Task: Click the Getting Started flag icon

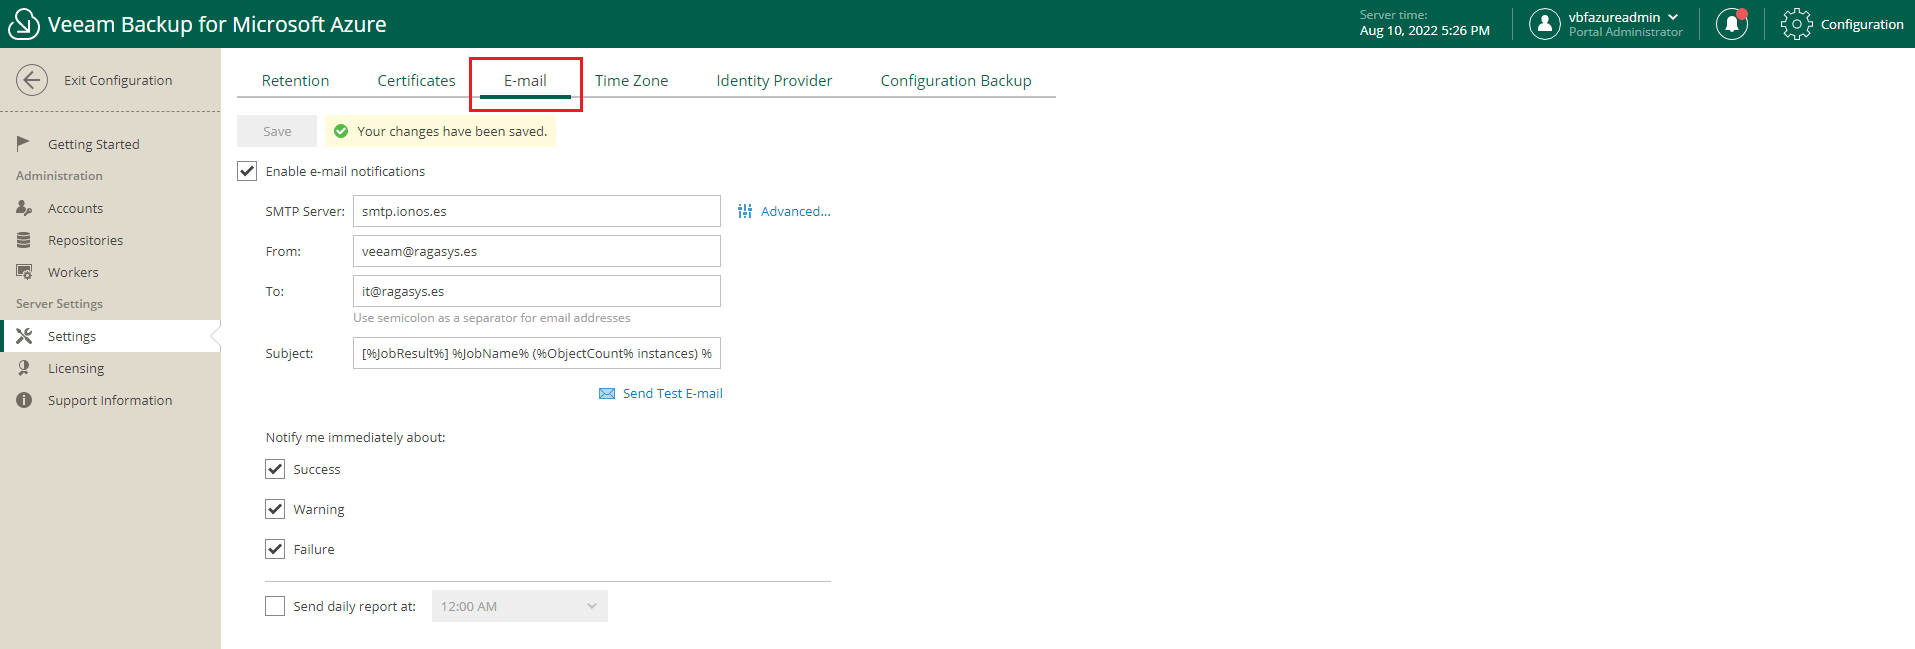Action: coord(23,143)
